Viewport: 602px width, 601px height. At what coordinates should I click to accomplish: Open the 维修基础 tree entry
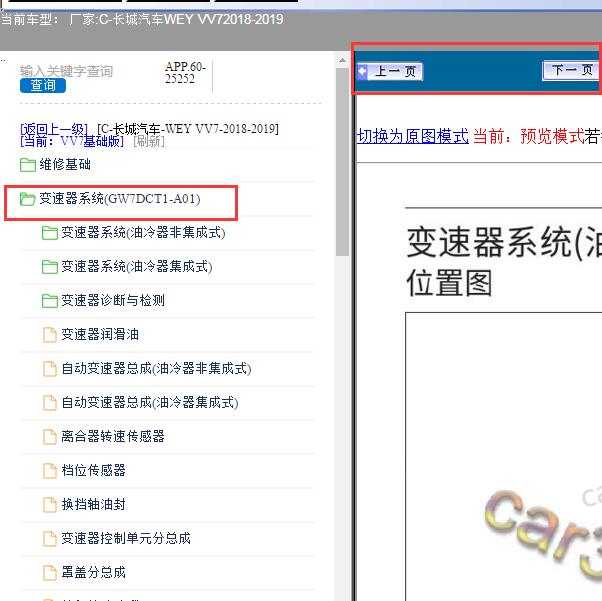pyautogui.click(x=65, y=165)
